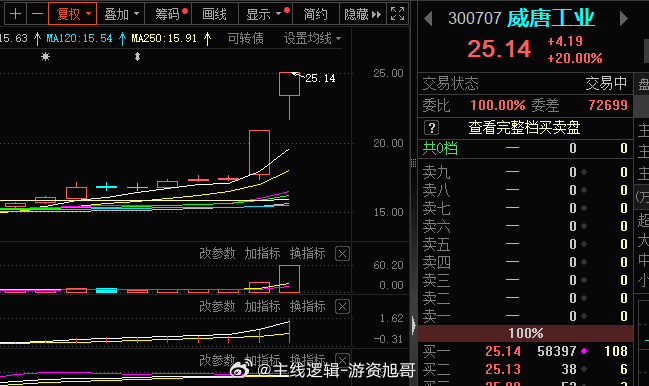
Task: Open the 设置均线 moving average settings dropdown
Action: (312, 38)
